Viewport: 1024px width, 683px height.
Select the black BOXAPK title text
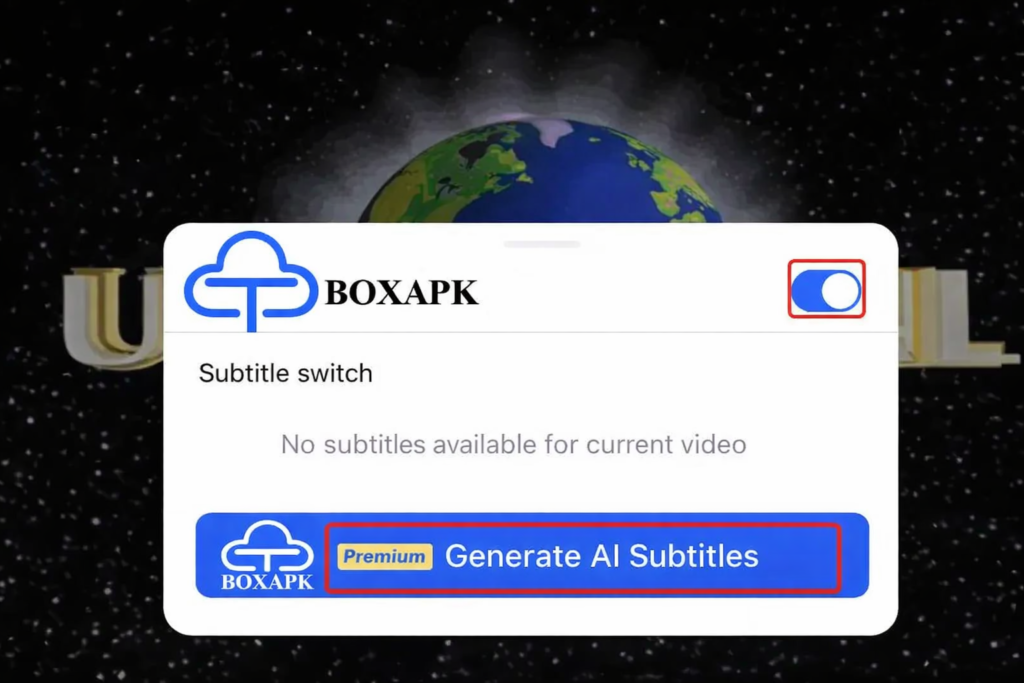pyautogui.click(x=402, y=293)
